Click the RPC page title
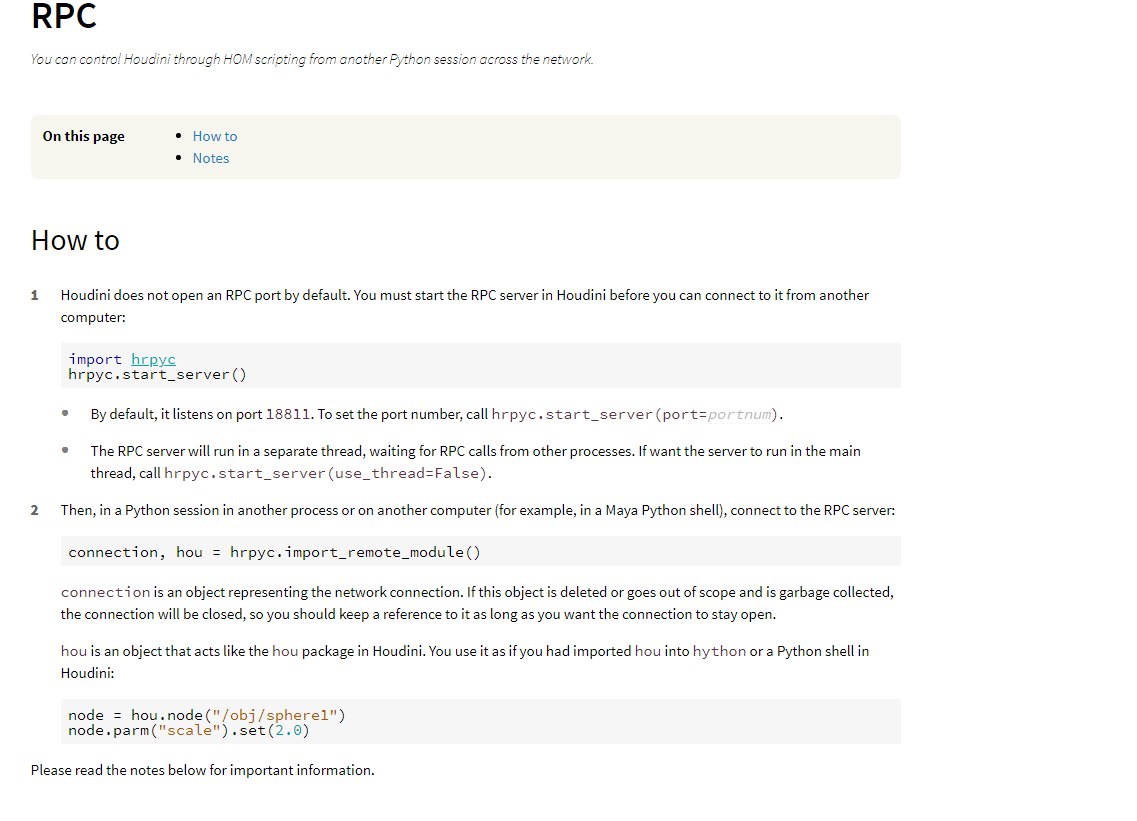Image resolution: width=1137 pixels, height=821 pixels. coord(64,17)
